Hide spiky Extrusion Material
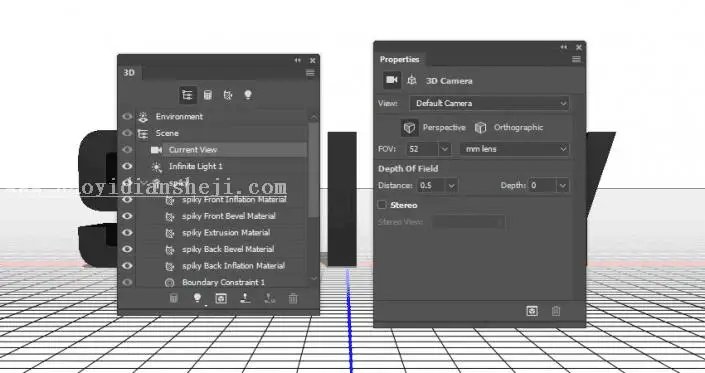Viewport: 705px width, 373px height. (x=127, y=232)
